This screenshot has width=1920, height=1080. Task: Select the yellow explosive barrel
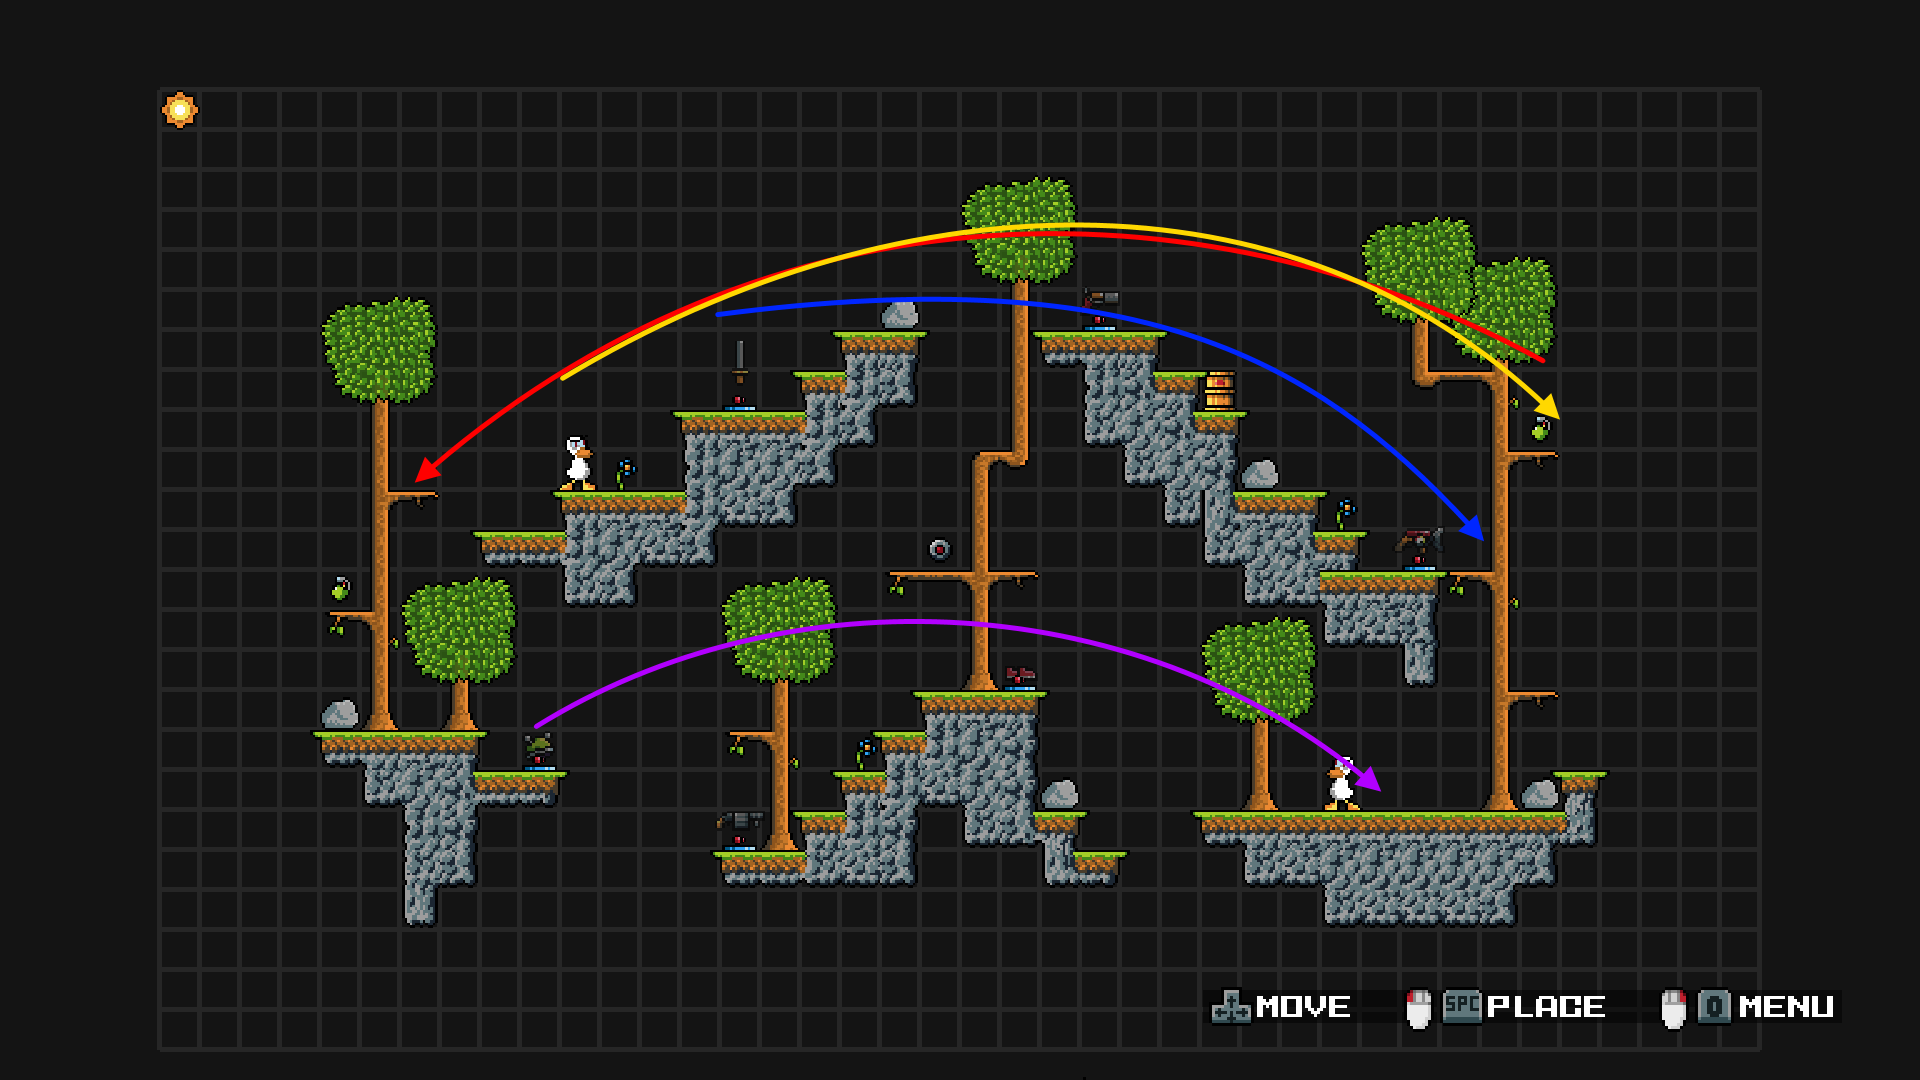tap(1219, 390)
